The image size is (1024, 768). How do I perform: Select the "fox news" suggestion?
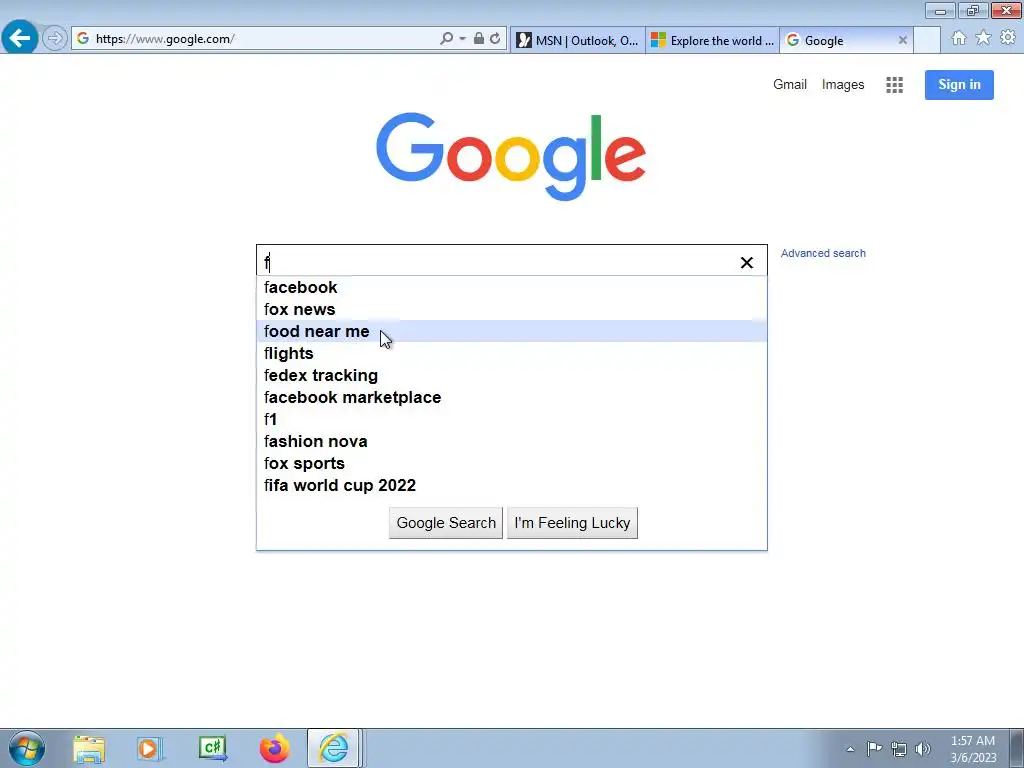coord(511,310)
